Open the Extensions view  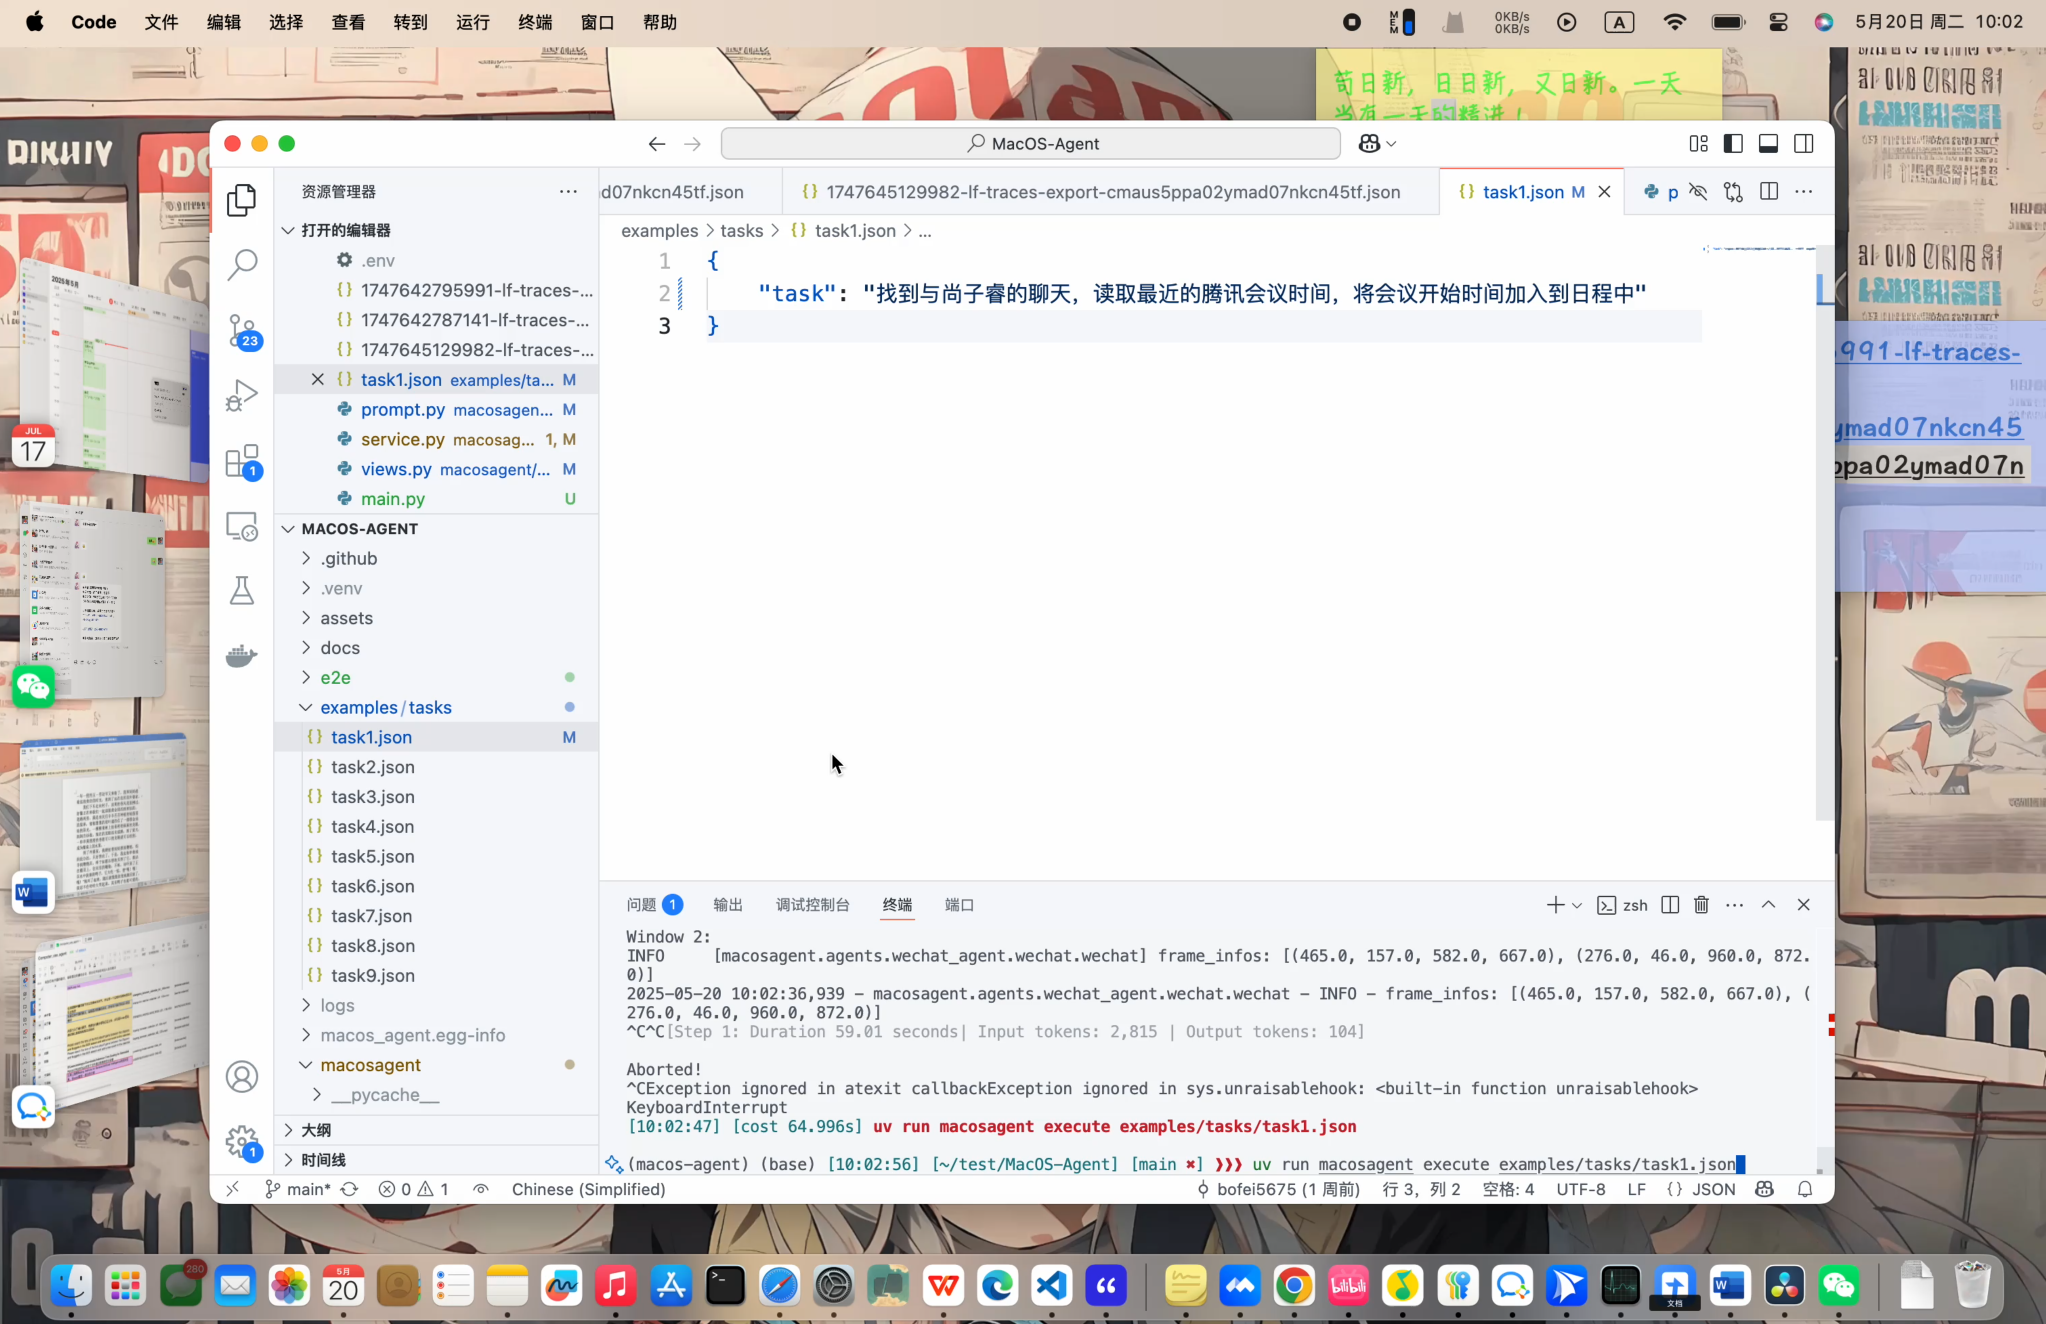242,461
